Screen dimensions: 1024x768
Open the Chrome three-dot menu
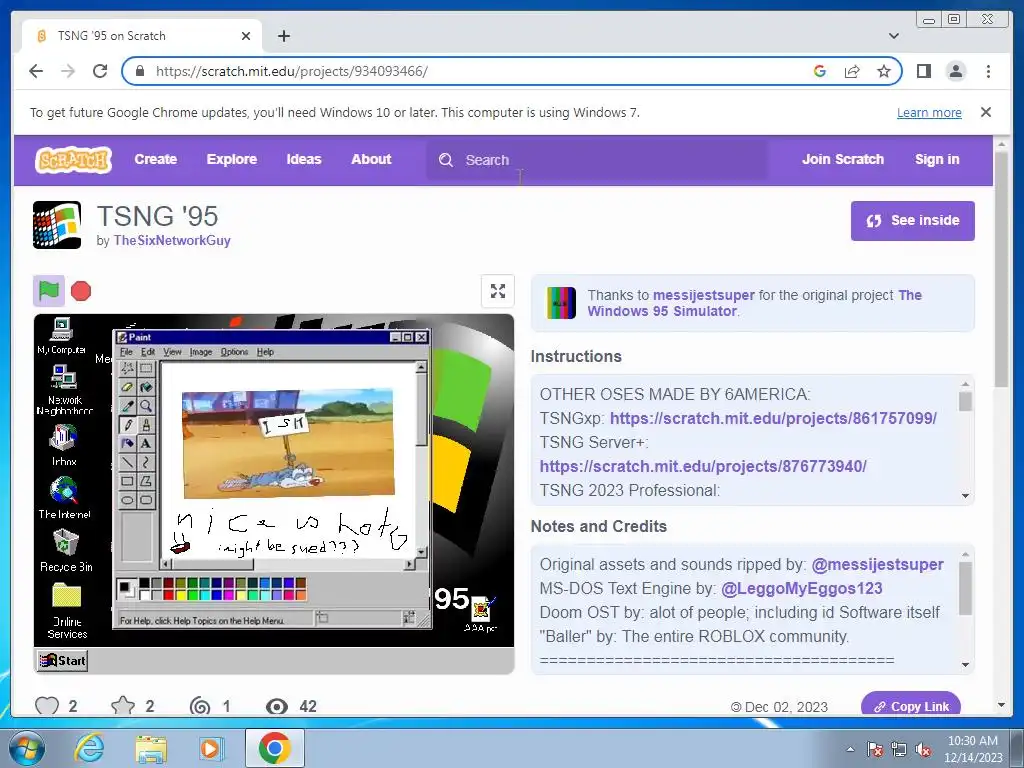click(988, 71)
